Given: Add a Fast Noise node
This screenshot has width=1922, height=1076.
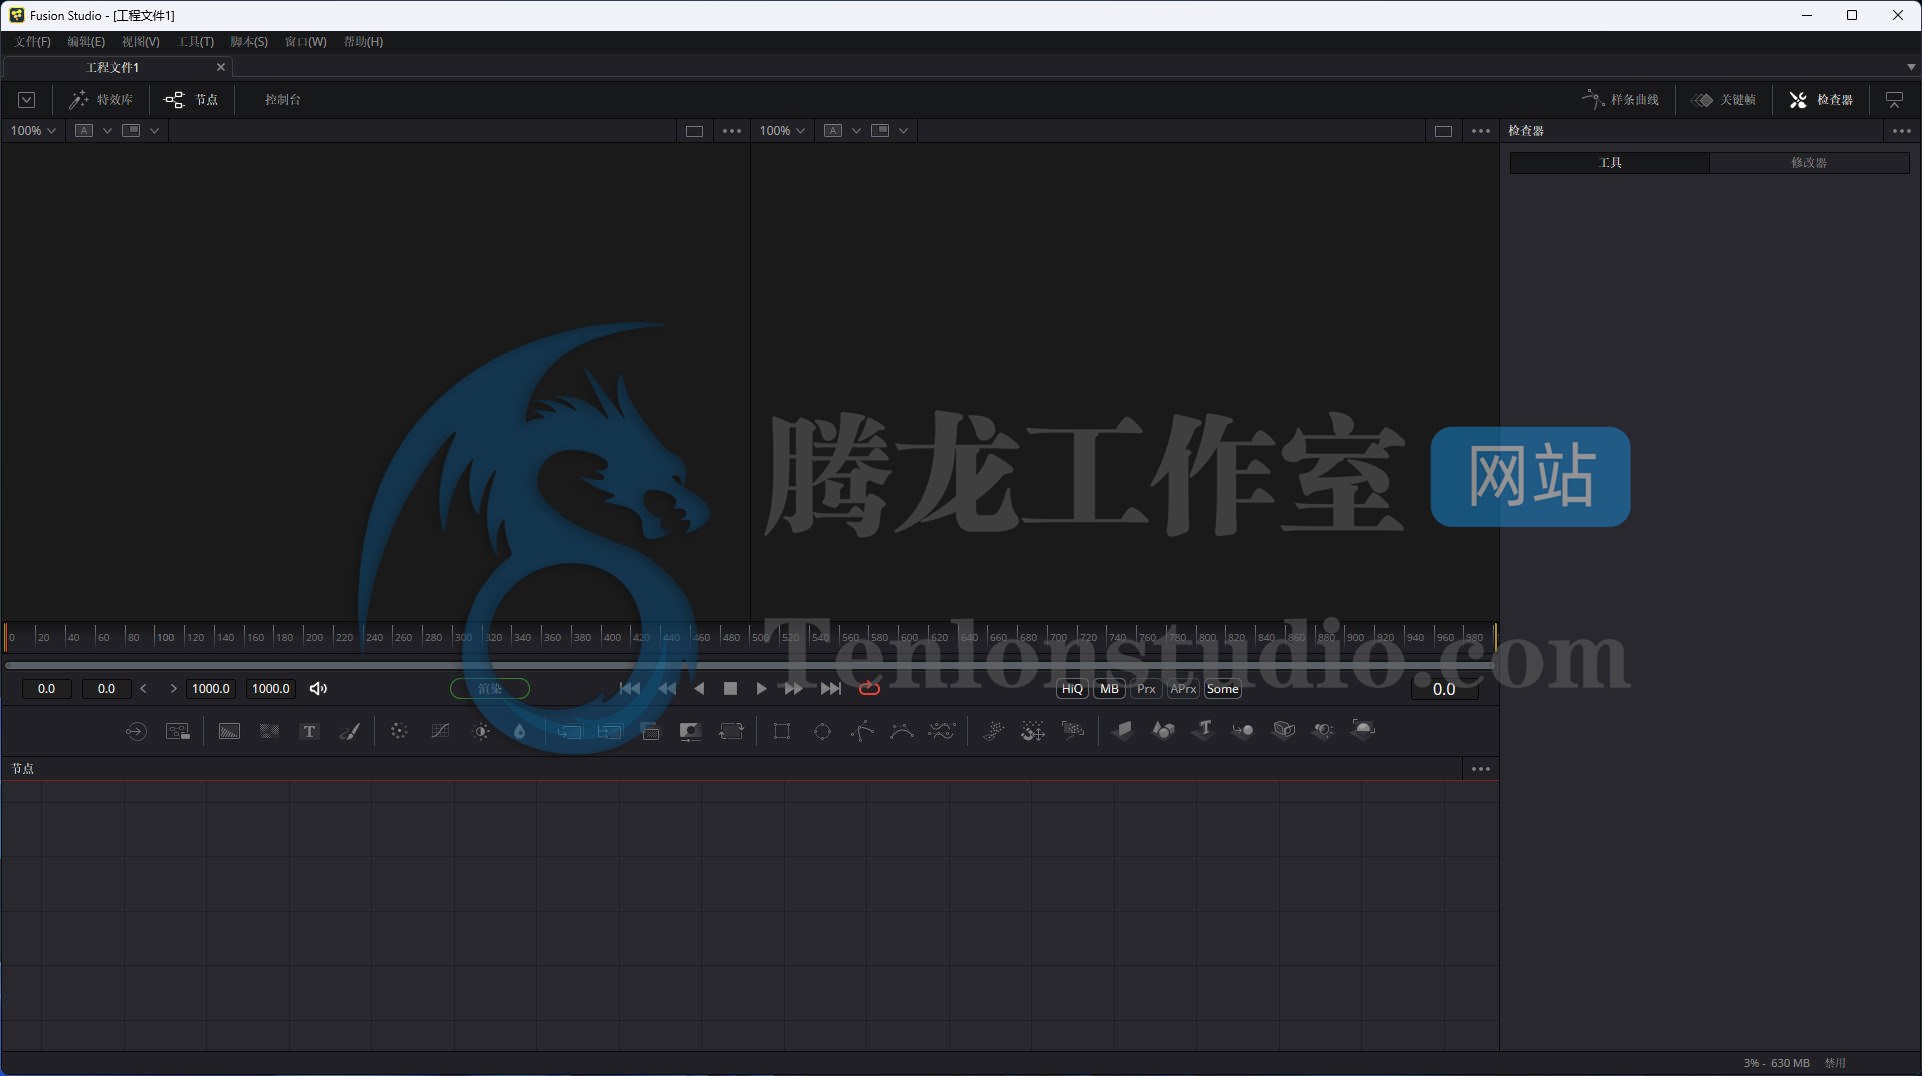Looking at the screenshot, I should pos(269,731).
